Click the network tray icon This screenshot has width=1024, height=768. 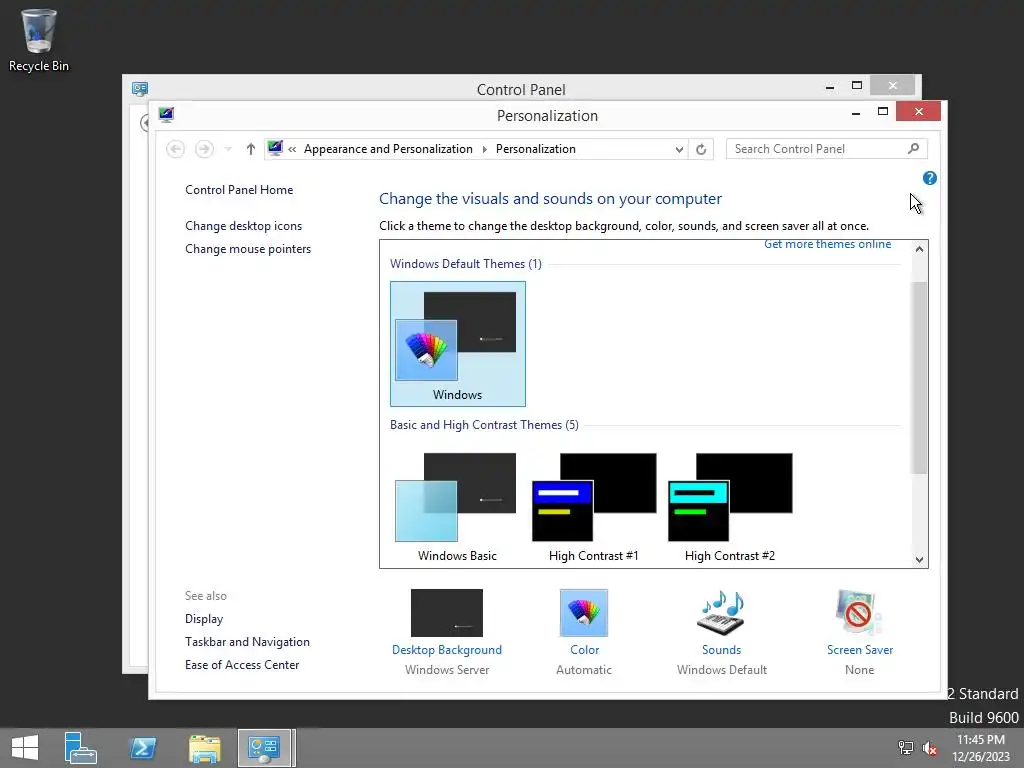[906, 748]
